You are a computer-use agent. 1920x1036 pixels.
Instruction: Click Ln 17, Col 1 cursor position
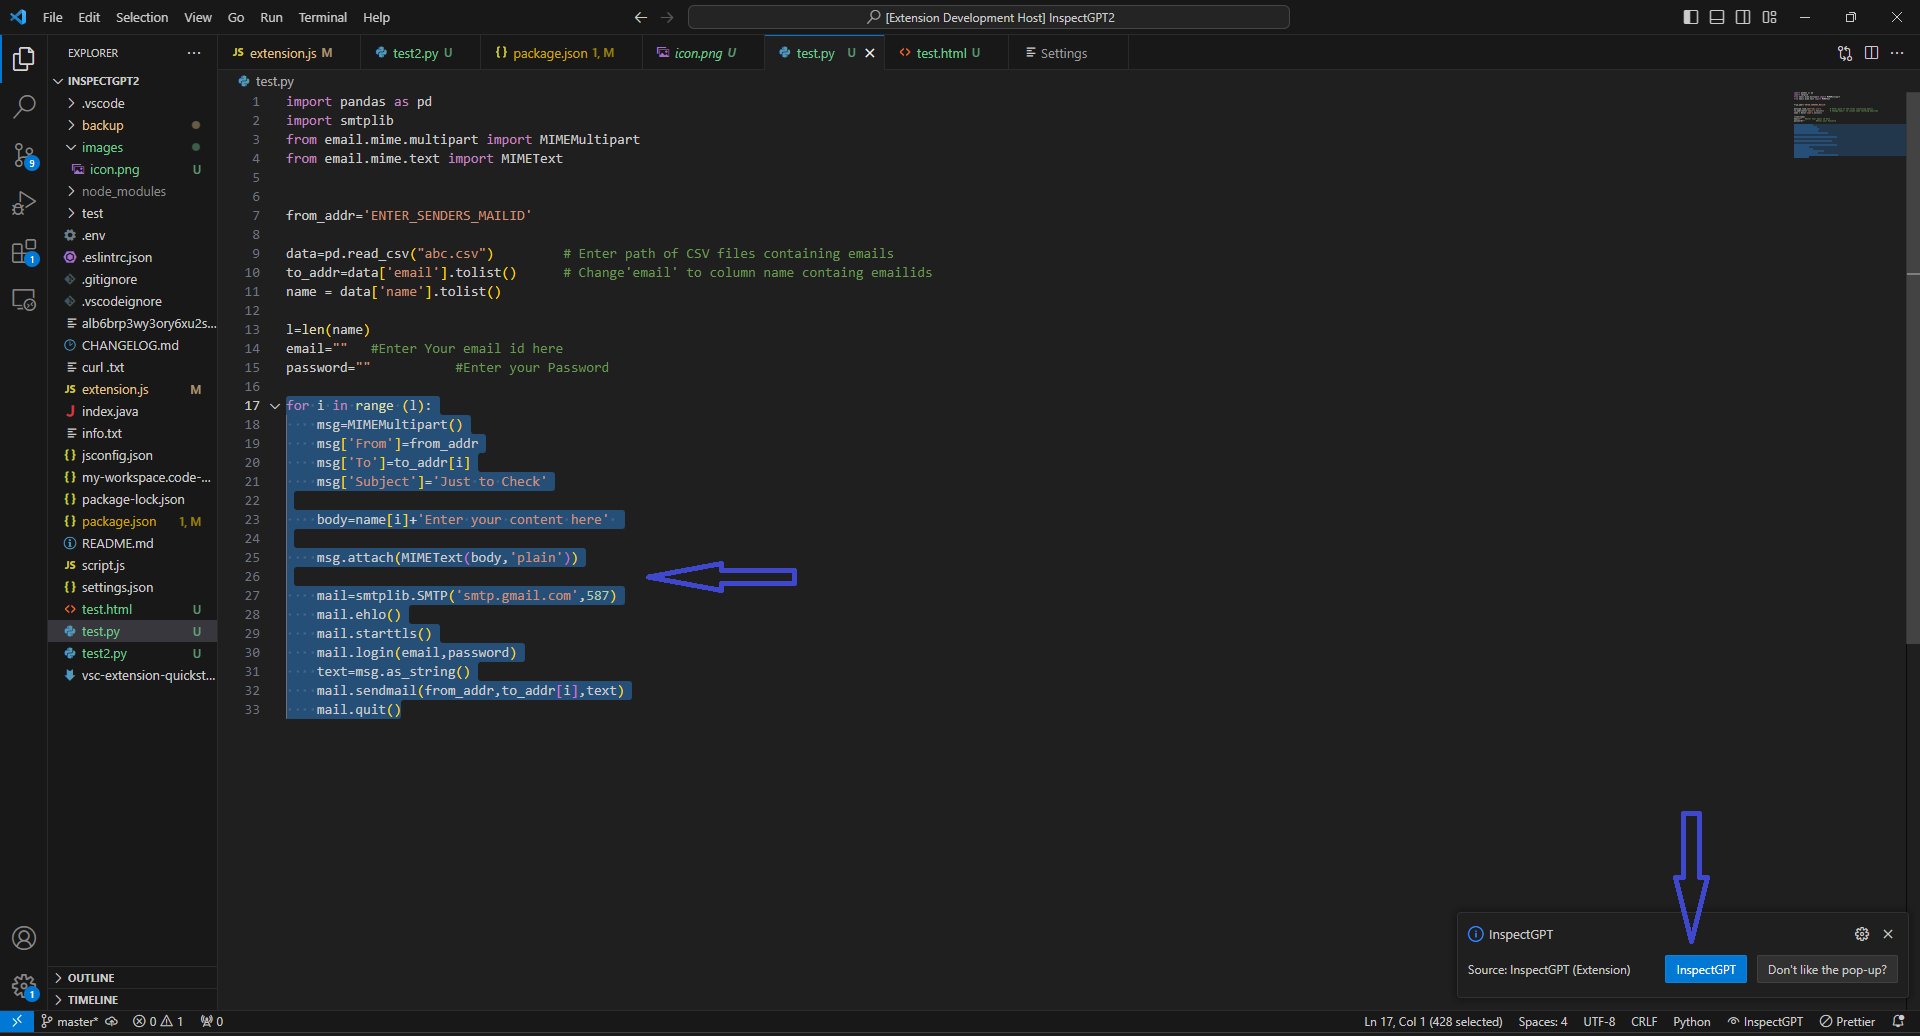point(1432,1021)
